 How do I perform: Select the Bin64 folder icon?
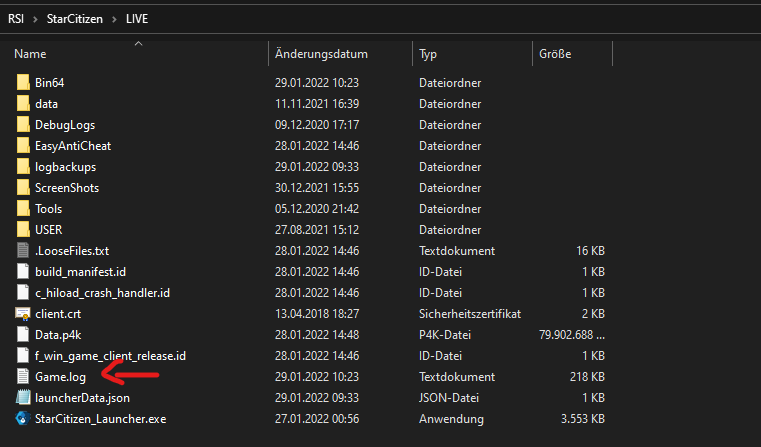point(23,83)
